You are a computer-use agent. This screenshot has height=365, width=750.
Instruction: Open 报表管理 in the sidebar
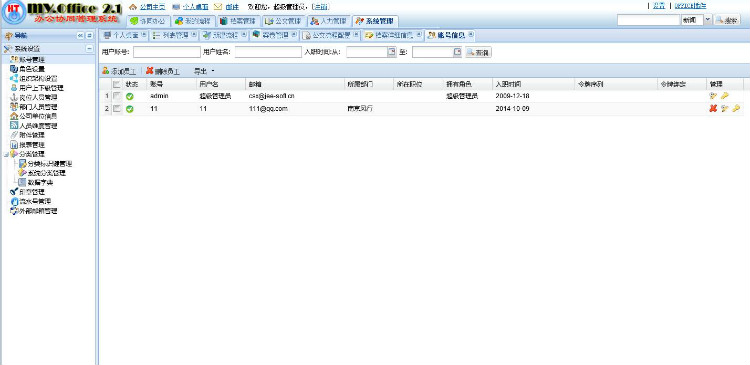click(x=32, y=144)
